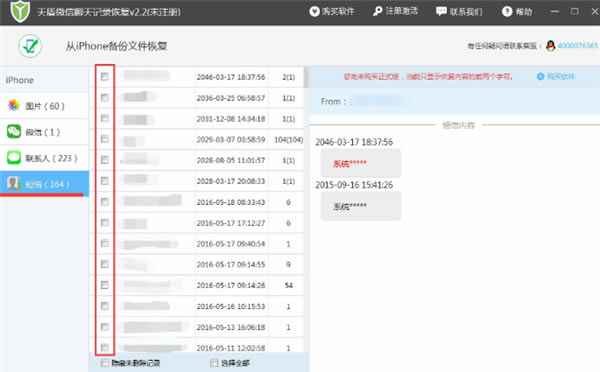This screenshot has width=600, height=372.
Task: Click the phone checkmark icon beside the title
Action: pyautogui.click(x=30, y=46)
